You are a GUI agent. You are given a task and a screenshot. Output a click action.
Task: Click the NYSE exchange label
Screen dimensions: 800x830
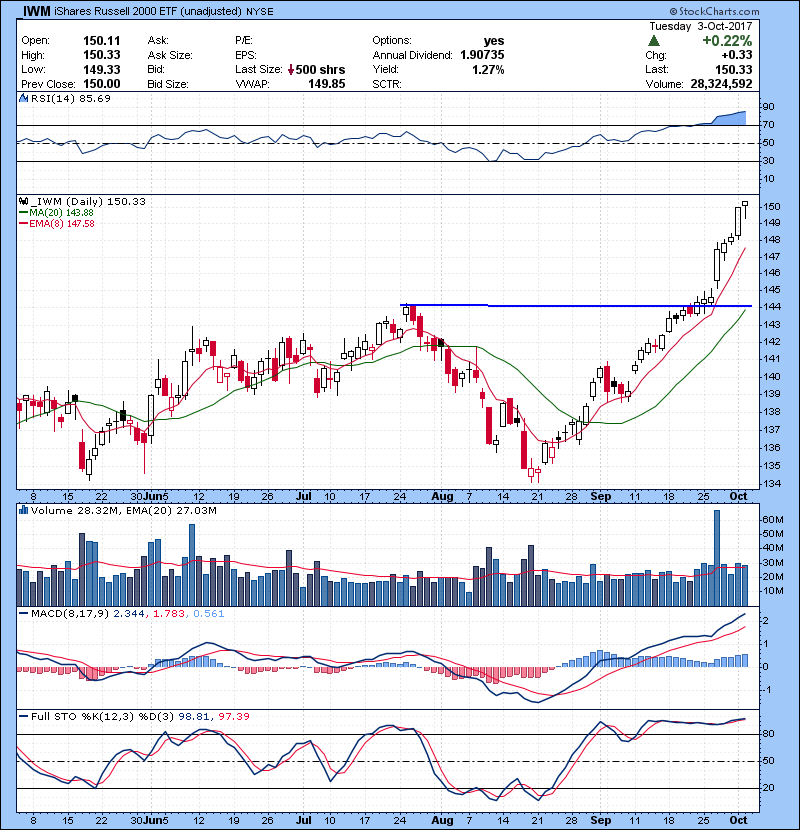pos(260,11)
